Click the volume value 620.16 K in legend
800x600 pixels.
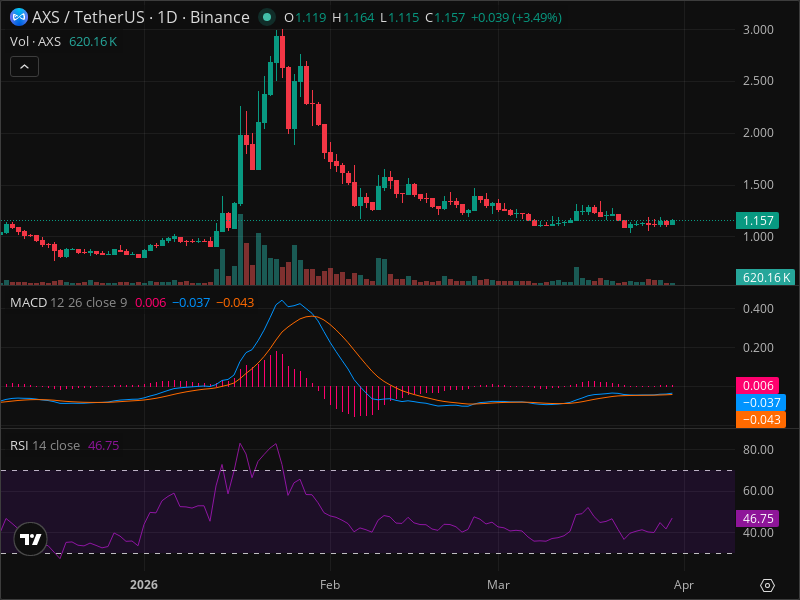pyautogui.click(x=93, y=42)
